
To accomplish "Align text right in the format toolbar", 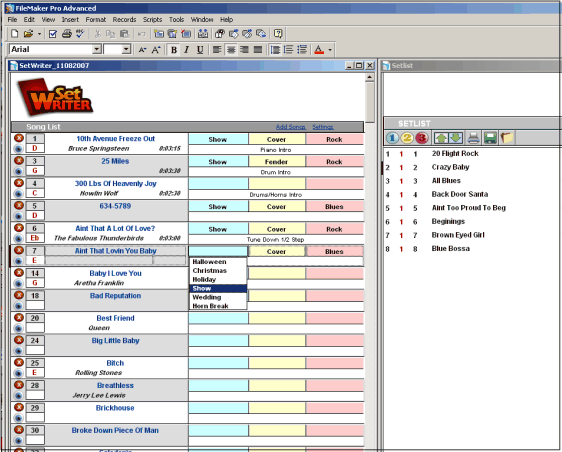I will tap(244, 50).
